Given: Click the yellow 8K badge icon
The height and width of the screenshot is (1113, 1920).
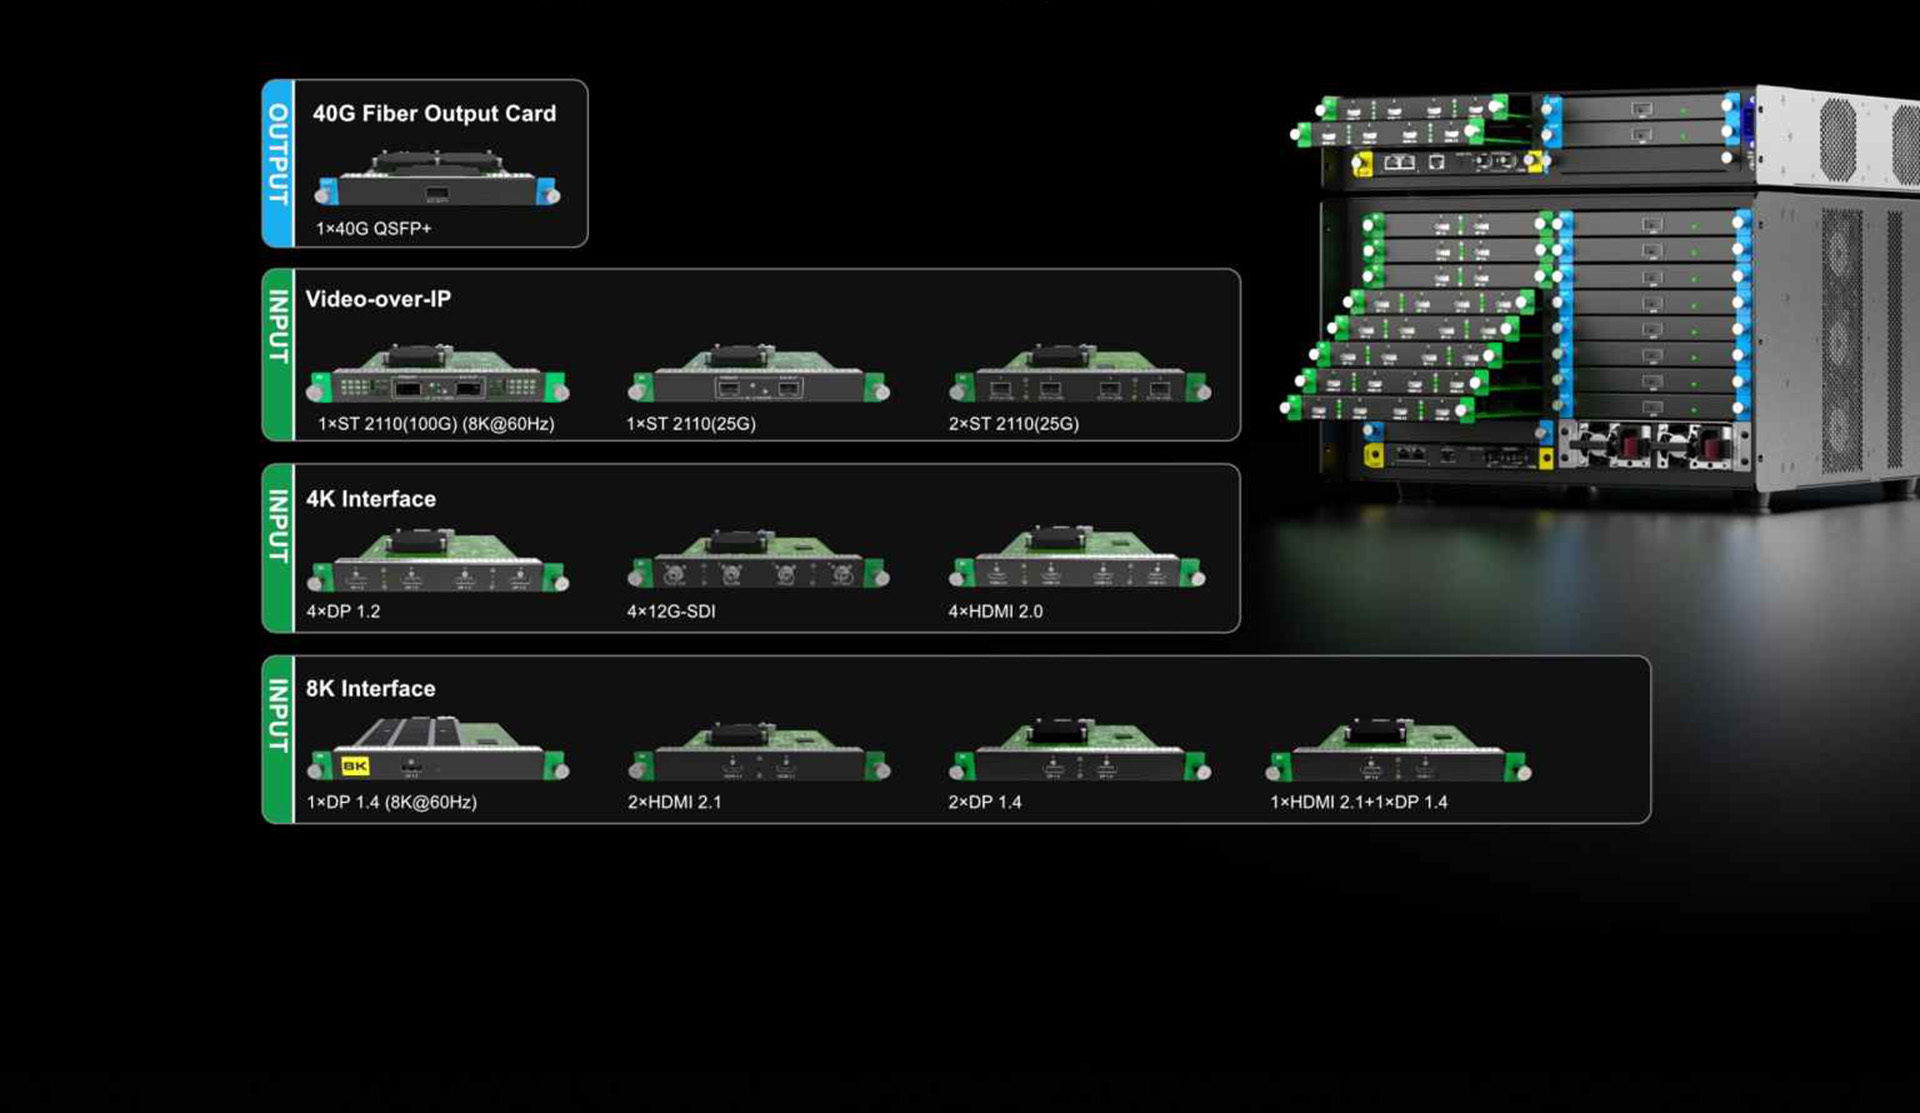Looking at the screenshot, I should [x=355, y=766].
